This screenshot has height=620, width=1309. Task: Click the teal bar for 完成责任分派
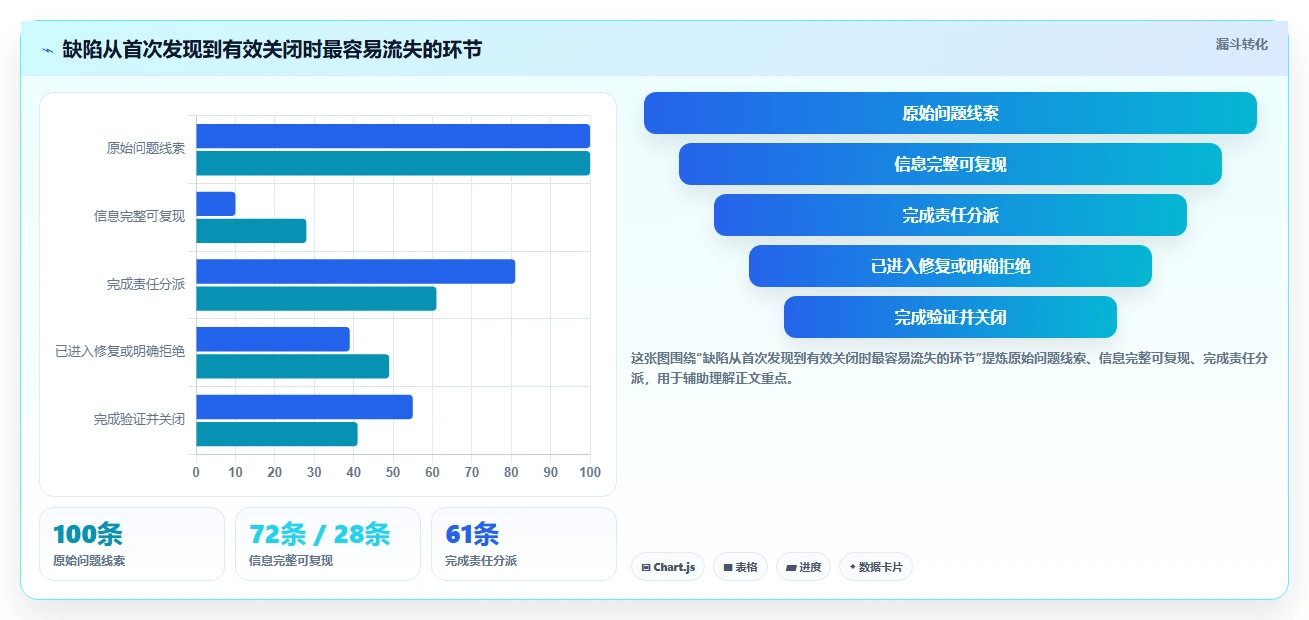[316, 298]
